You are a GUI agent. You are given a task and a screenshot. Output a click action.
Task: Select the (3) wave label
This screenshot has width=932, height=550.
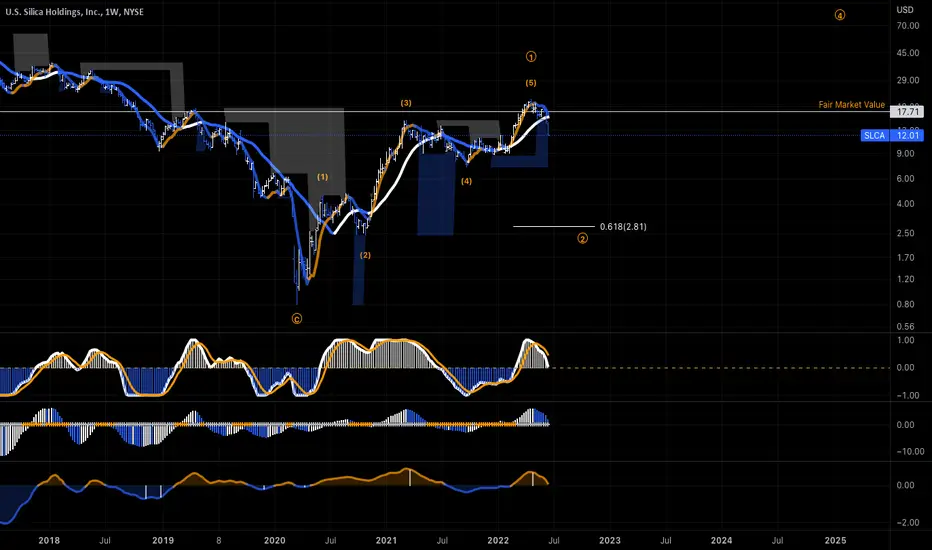pyautogui.click(x=405, y=103)
